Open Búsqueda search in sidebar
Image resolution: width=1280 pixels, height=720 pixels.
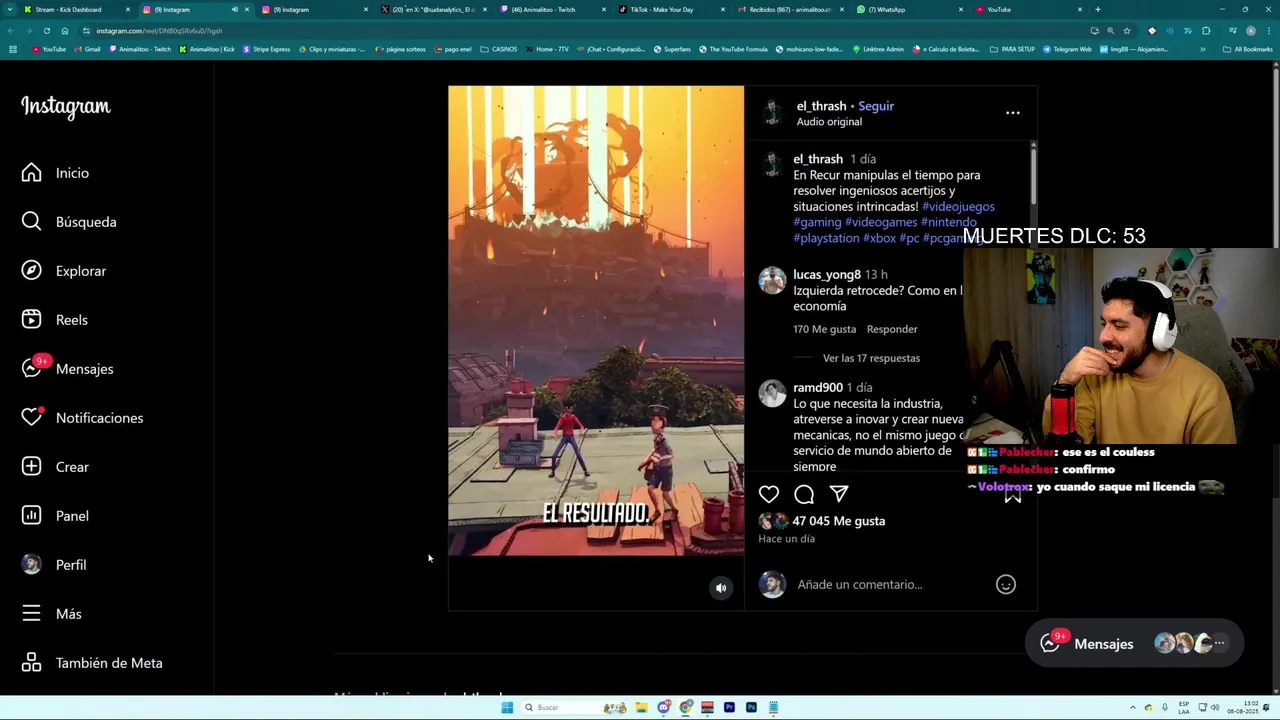(69, 222)
